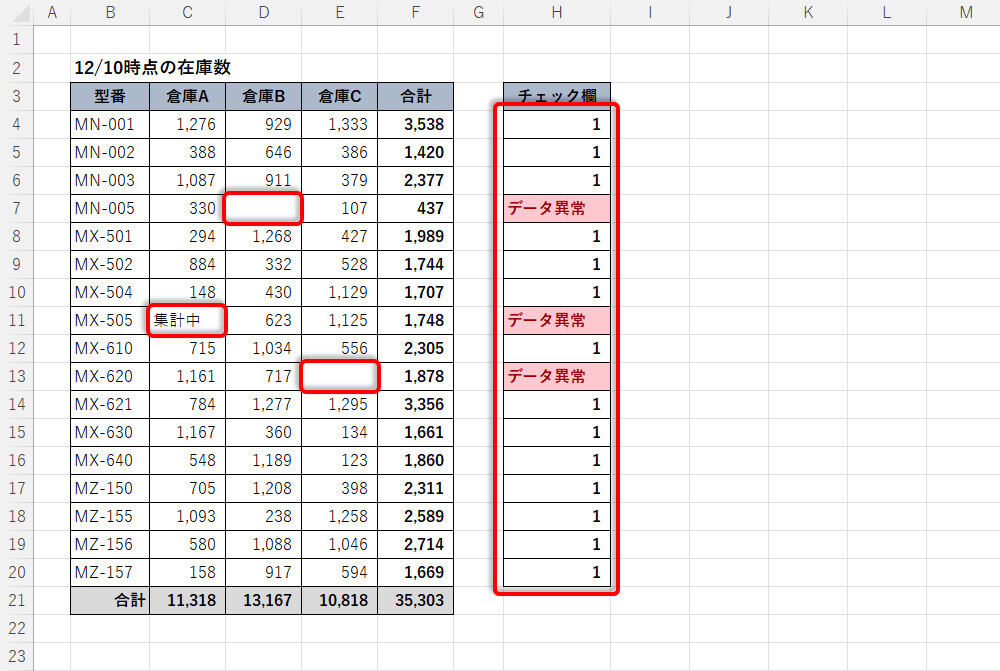This screenshot has width=1000, height=671.
Task: Select the cell MZ-150
Action: [x=110, y=489]
